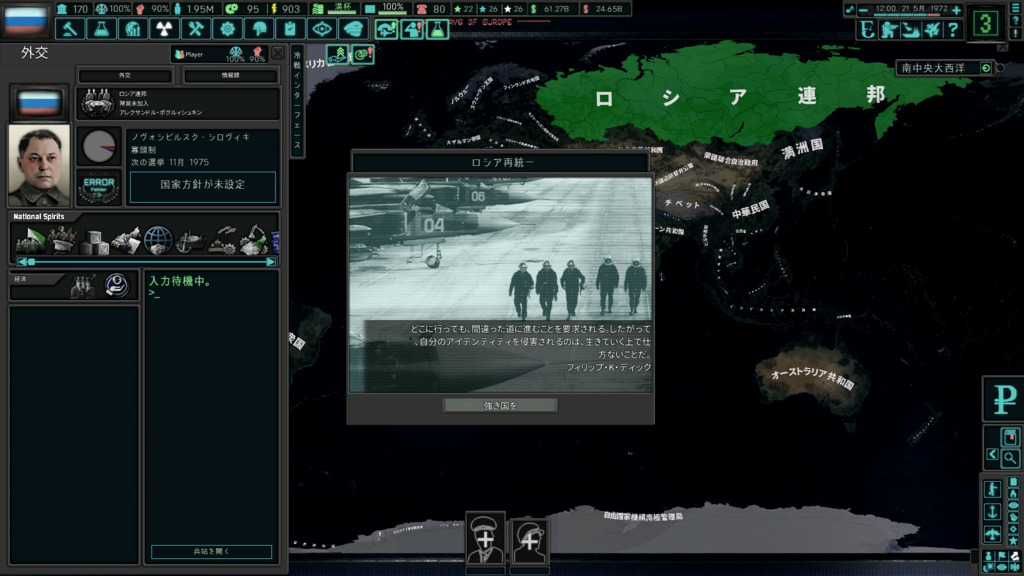Switch to the 情報部 tab
1024x576 pixels.
tap(231, 76)
